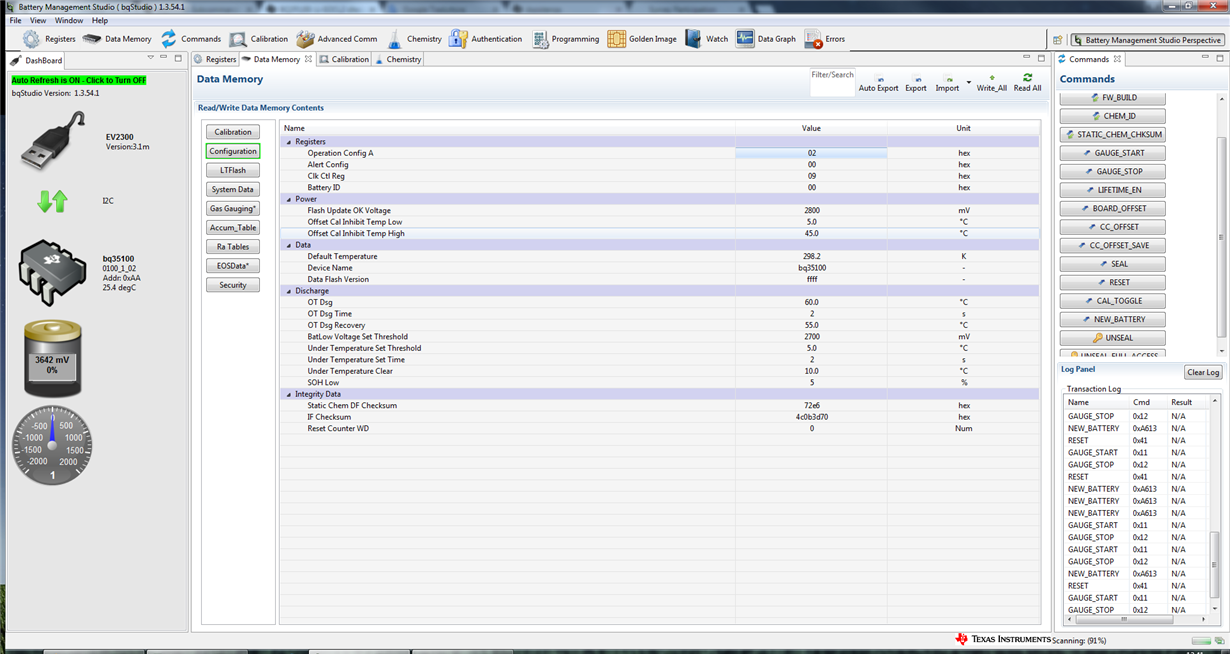Click the Read All refresh icon

tap(1027, 78)
